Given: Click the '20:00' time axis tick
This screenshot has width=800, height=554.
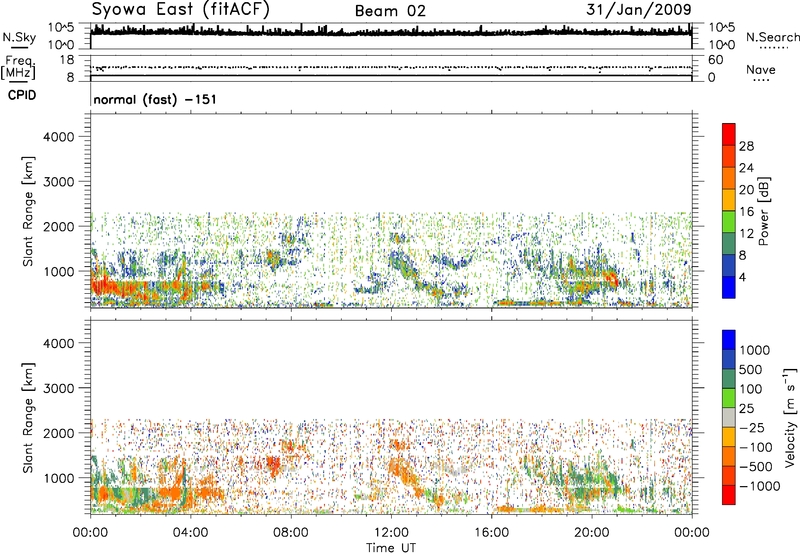Looking at the screenshot, I should [x=591, y=533].
